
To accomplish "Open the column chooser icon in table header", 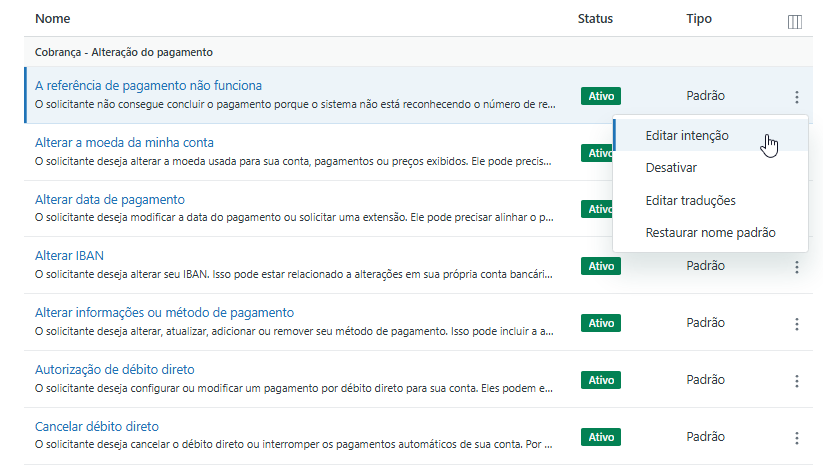I will coord(795,21).
